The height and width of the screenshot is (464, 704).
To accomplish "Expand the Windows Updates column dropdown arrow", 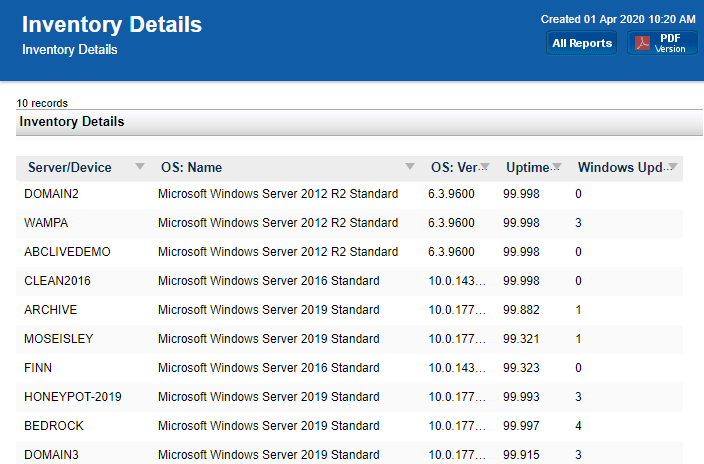I will [x=673, y=167].
